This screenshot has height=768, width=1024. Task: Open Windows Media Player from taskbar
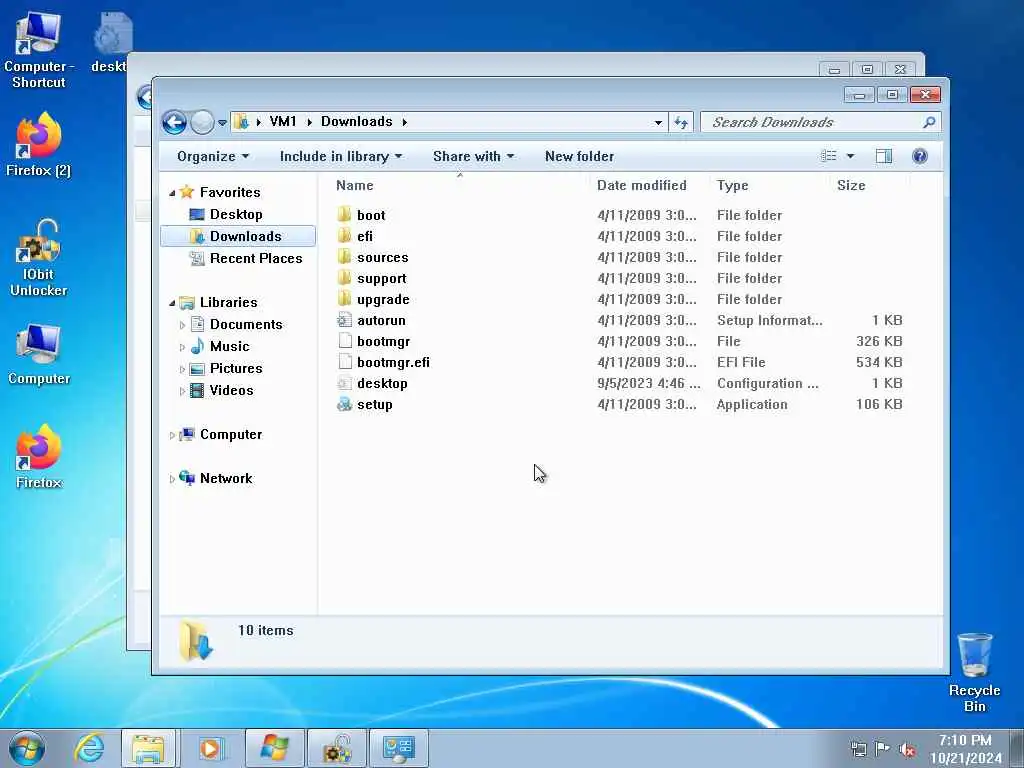211,748
